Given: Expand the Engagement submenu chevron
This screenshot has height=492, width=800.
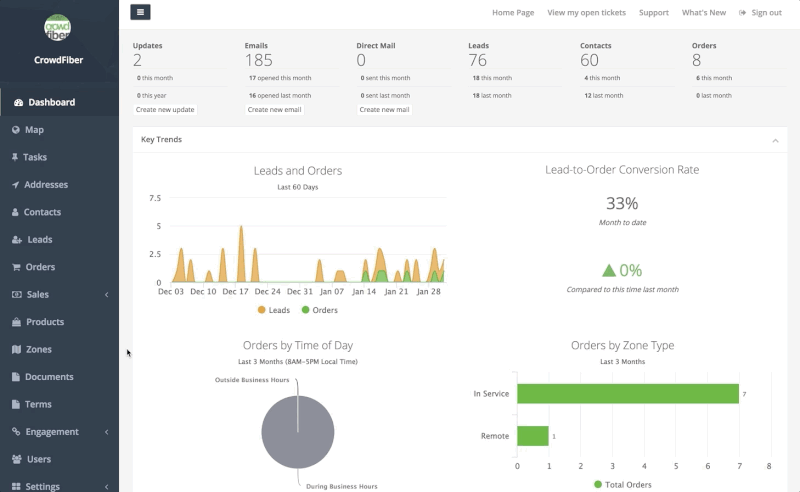Looking at the screenshot, I should tap(106, 432).
